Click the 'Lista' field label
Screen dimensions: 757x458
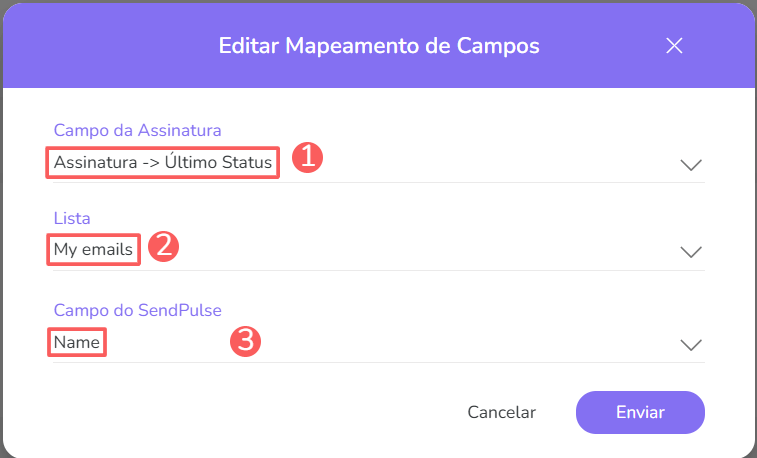[x=72, y=218]
